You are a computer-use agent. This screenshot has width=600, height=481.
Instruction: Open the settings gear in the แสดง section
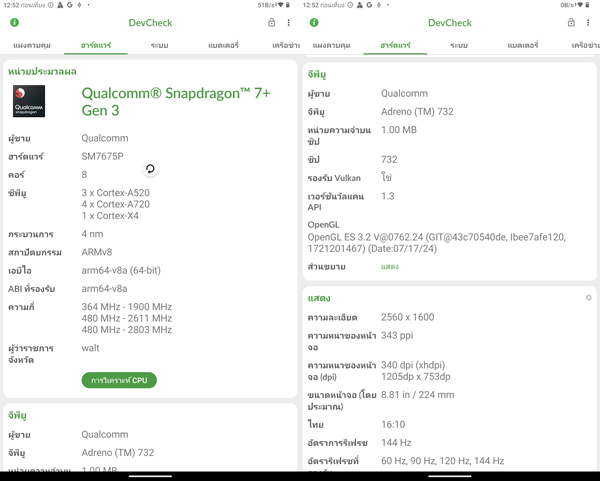pyautogui.click(x=588, y=298)
